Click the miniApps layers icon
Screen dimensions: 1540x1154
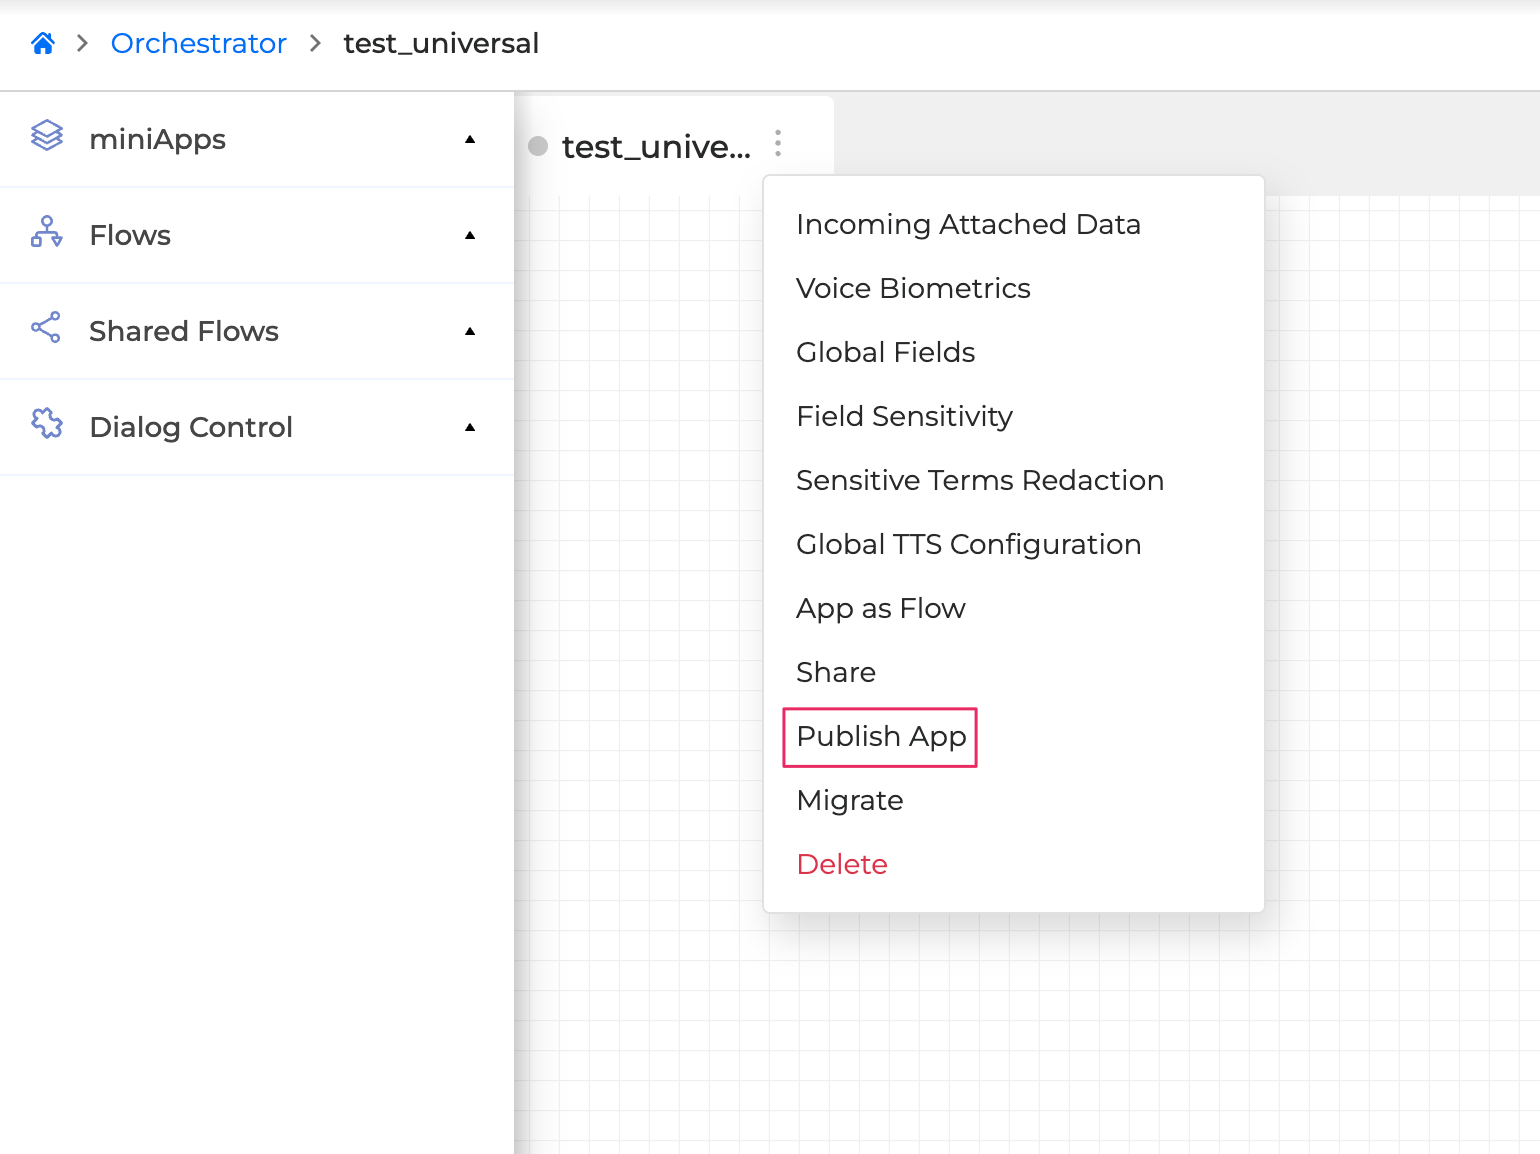pyautogui.click(x=46, y=139)
